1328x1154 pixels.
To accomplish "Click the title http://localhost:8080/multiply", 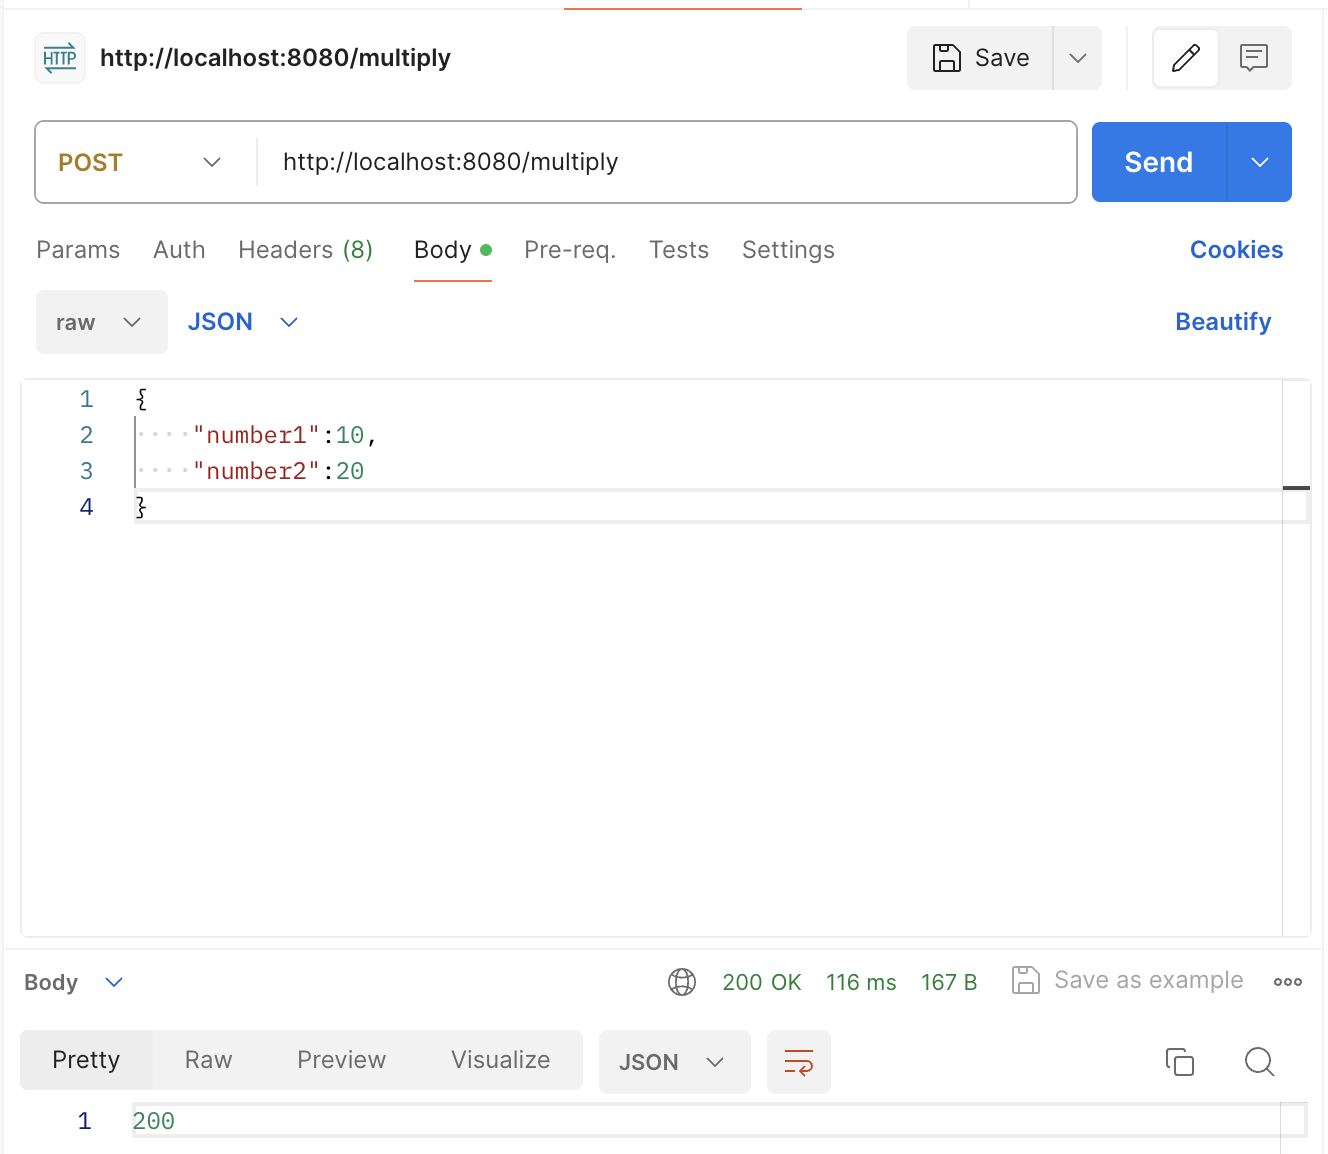I will (x=275, y=58).
